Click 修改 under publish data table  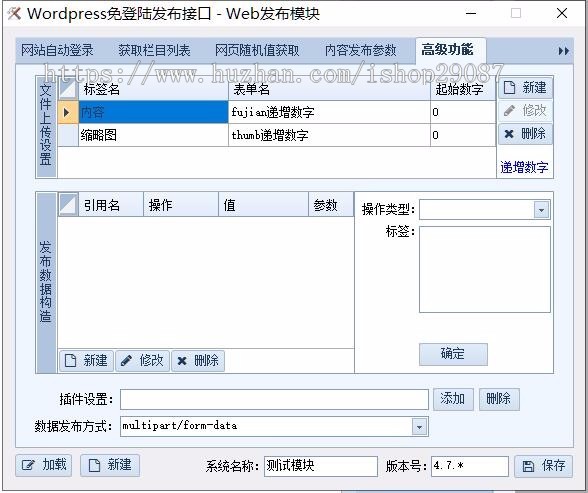tap(142, 361)
